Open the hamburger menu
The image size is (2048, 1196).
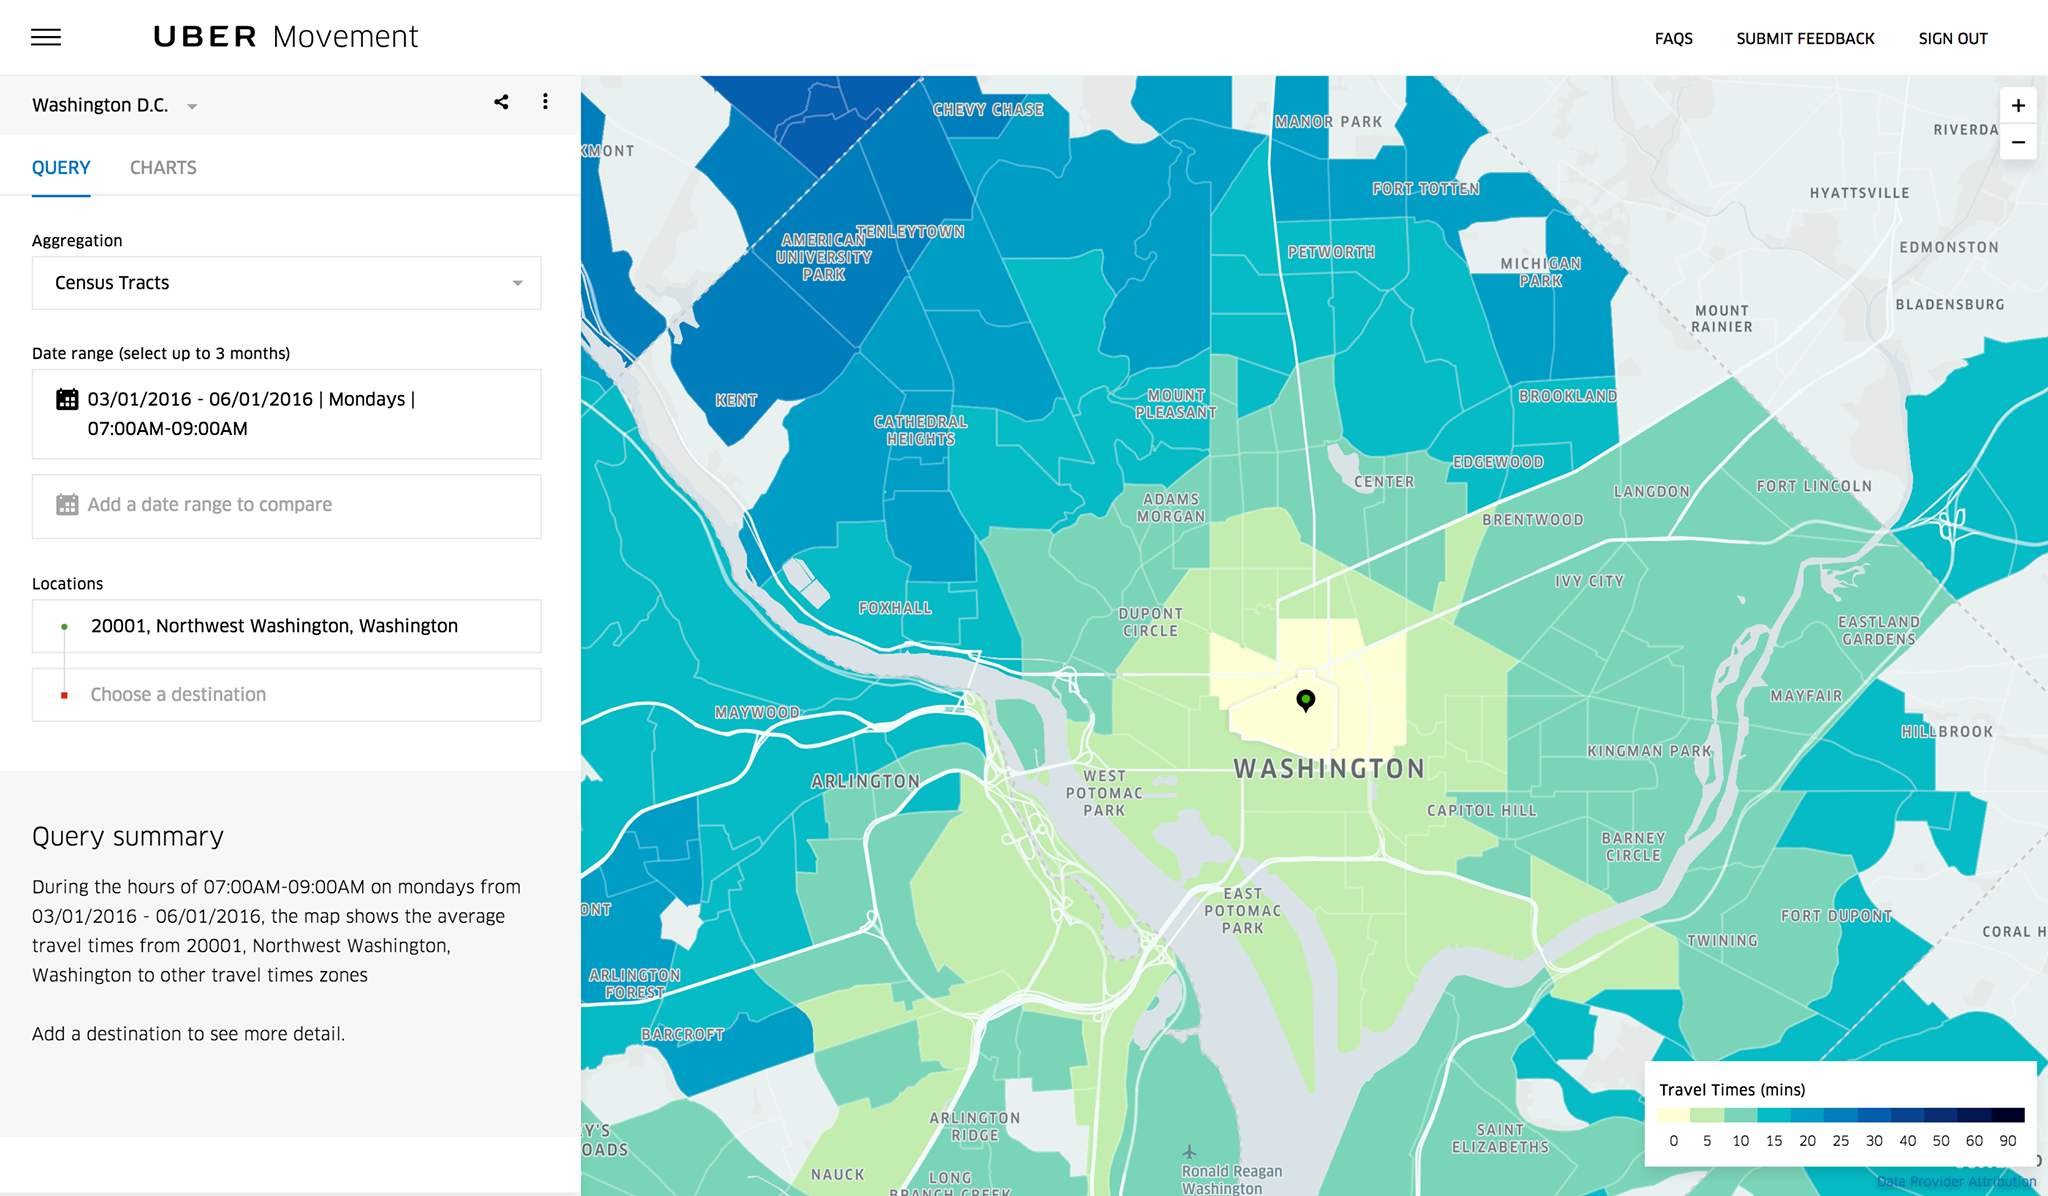pyautogui.click(x=46, y=38)
